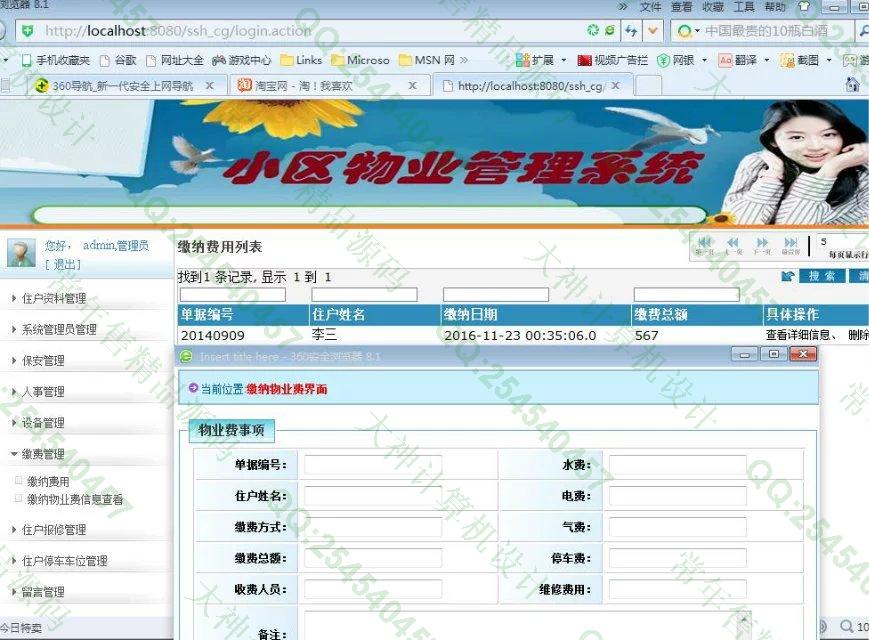Go to next page of records
This screenshot has width=869, height=640.
click(762, 245)
